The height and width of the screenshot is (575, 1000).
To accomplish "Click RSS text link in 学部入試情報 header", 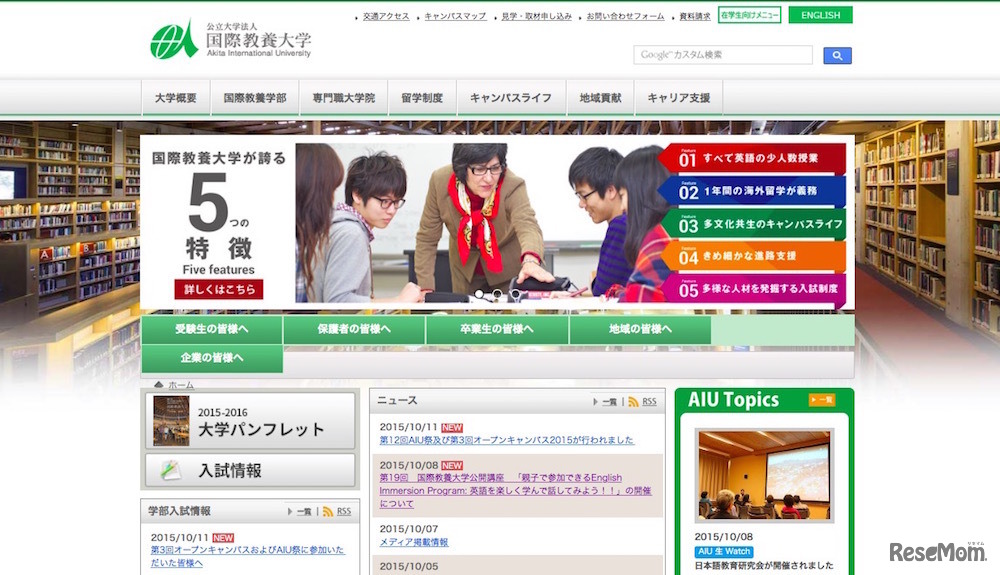I will click(x=344, y=511).
